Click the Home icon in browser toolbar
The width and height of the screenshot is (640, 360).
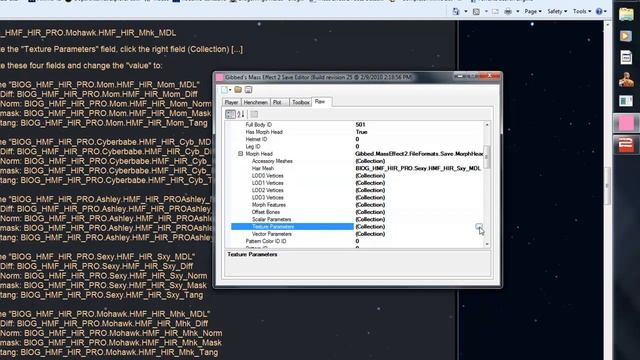pyautogui.click(x=456, y=11)
